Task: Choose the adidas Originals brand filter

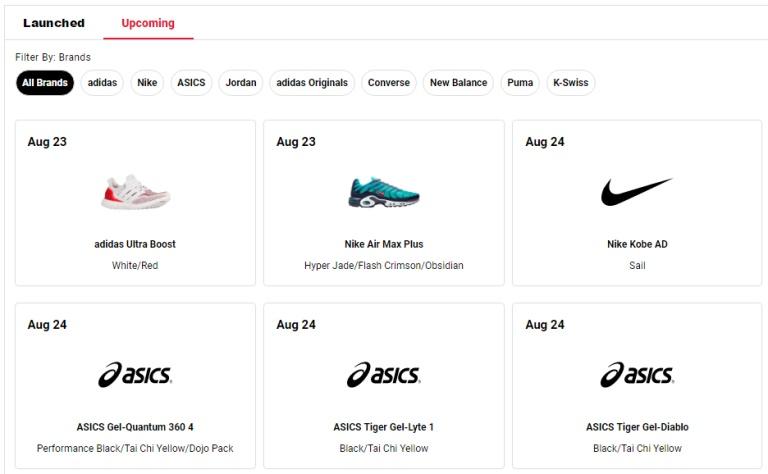Action: [312, 83]
